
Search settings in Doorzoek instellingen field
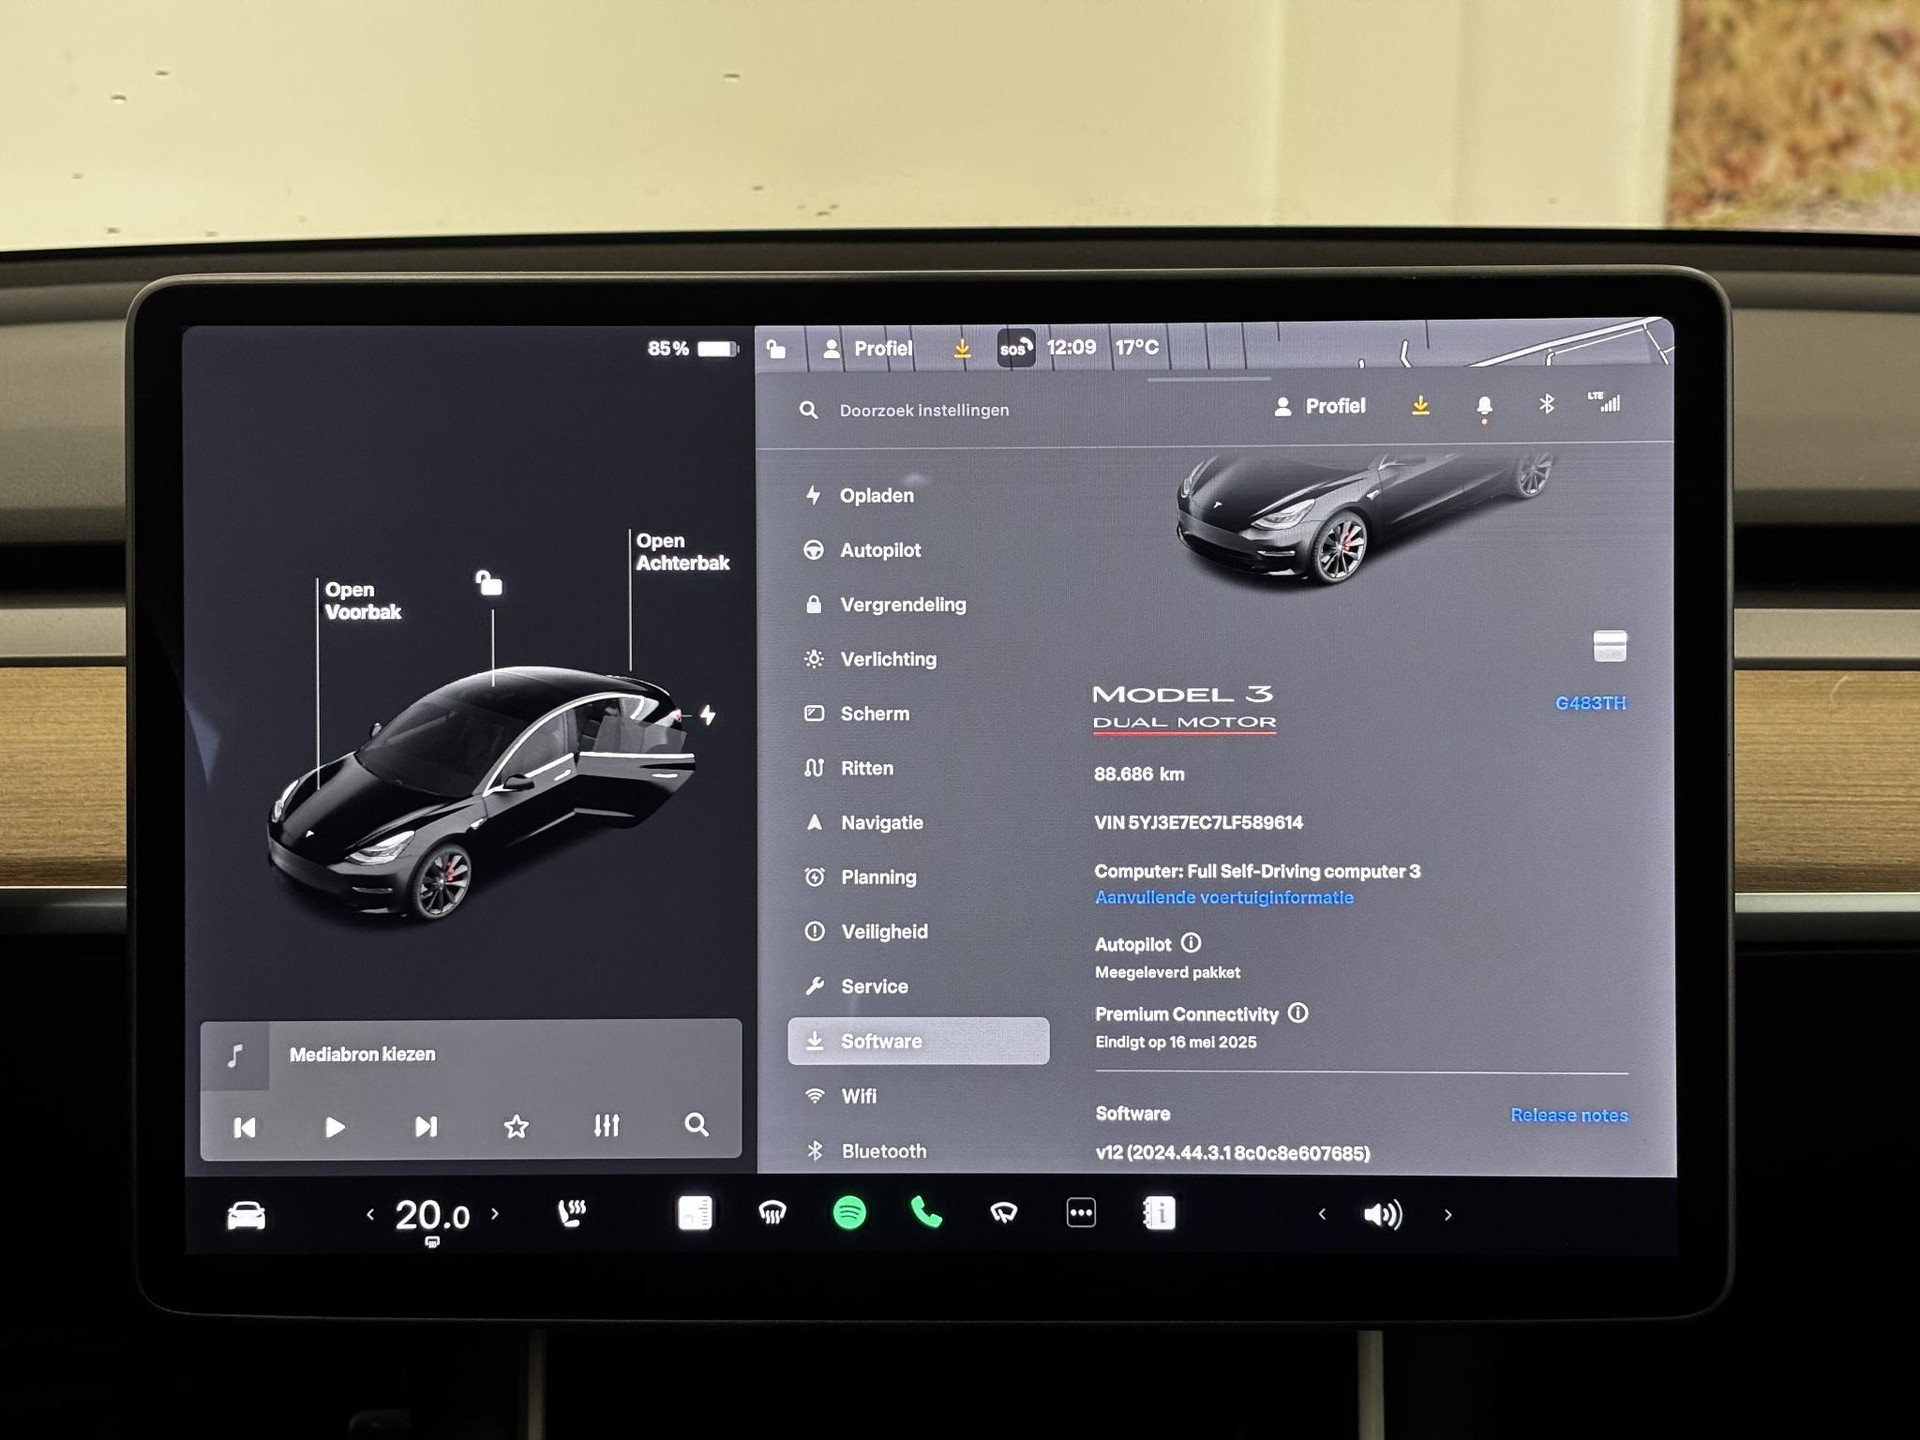[923, 410]
